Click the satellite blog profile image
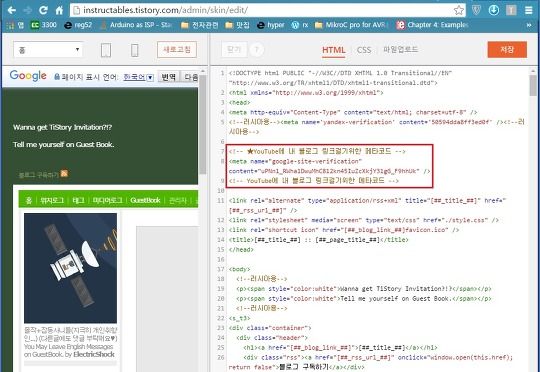Screen dimensions: 540x372 click(70, 268)
